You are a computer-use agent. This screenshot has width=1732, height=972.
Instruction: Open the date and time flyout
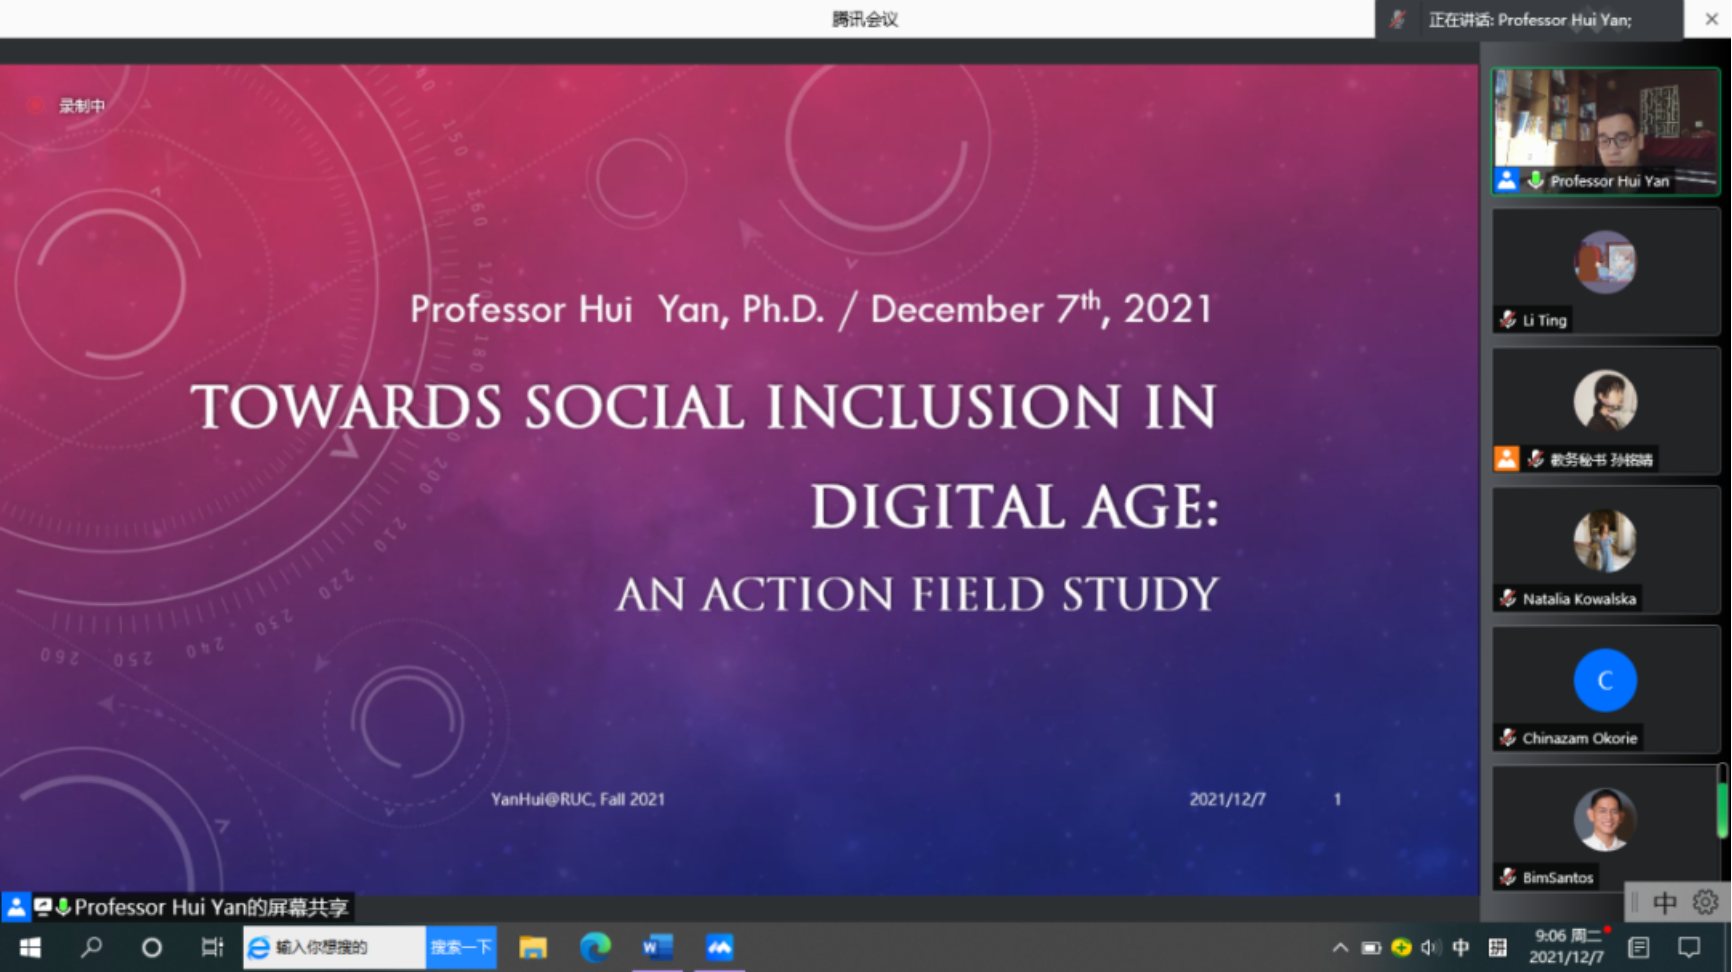(1567, 947)
